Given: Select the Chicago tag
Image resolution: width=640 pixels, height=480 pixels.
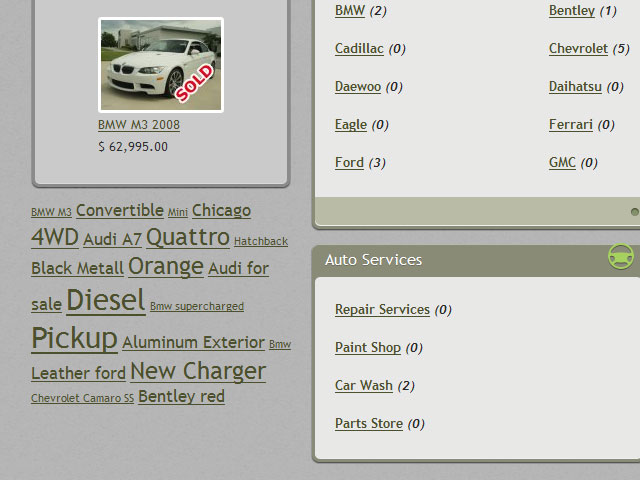Looking at the screenshot, I should tap(221, 210).
